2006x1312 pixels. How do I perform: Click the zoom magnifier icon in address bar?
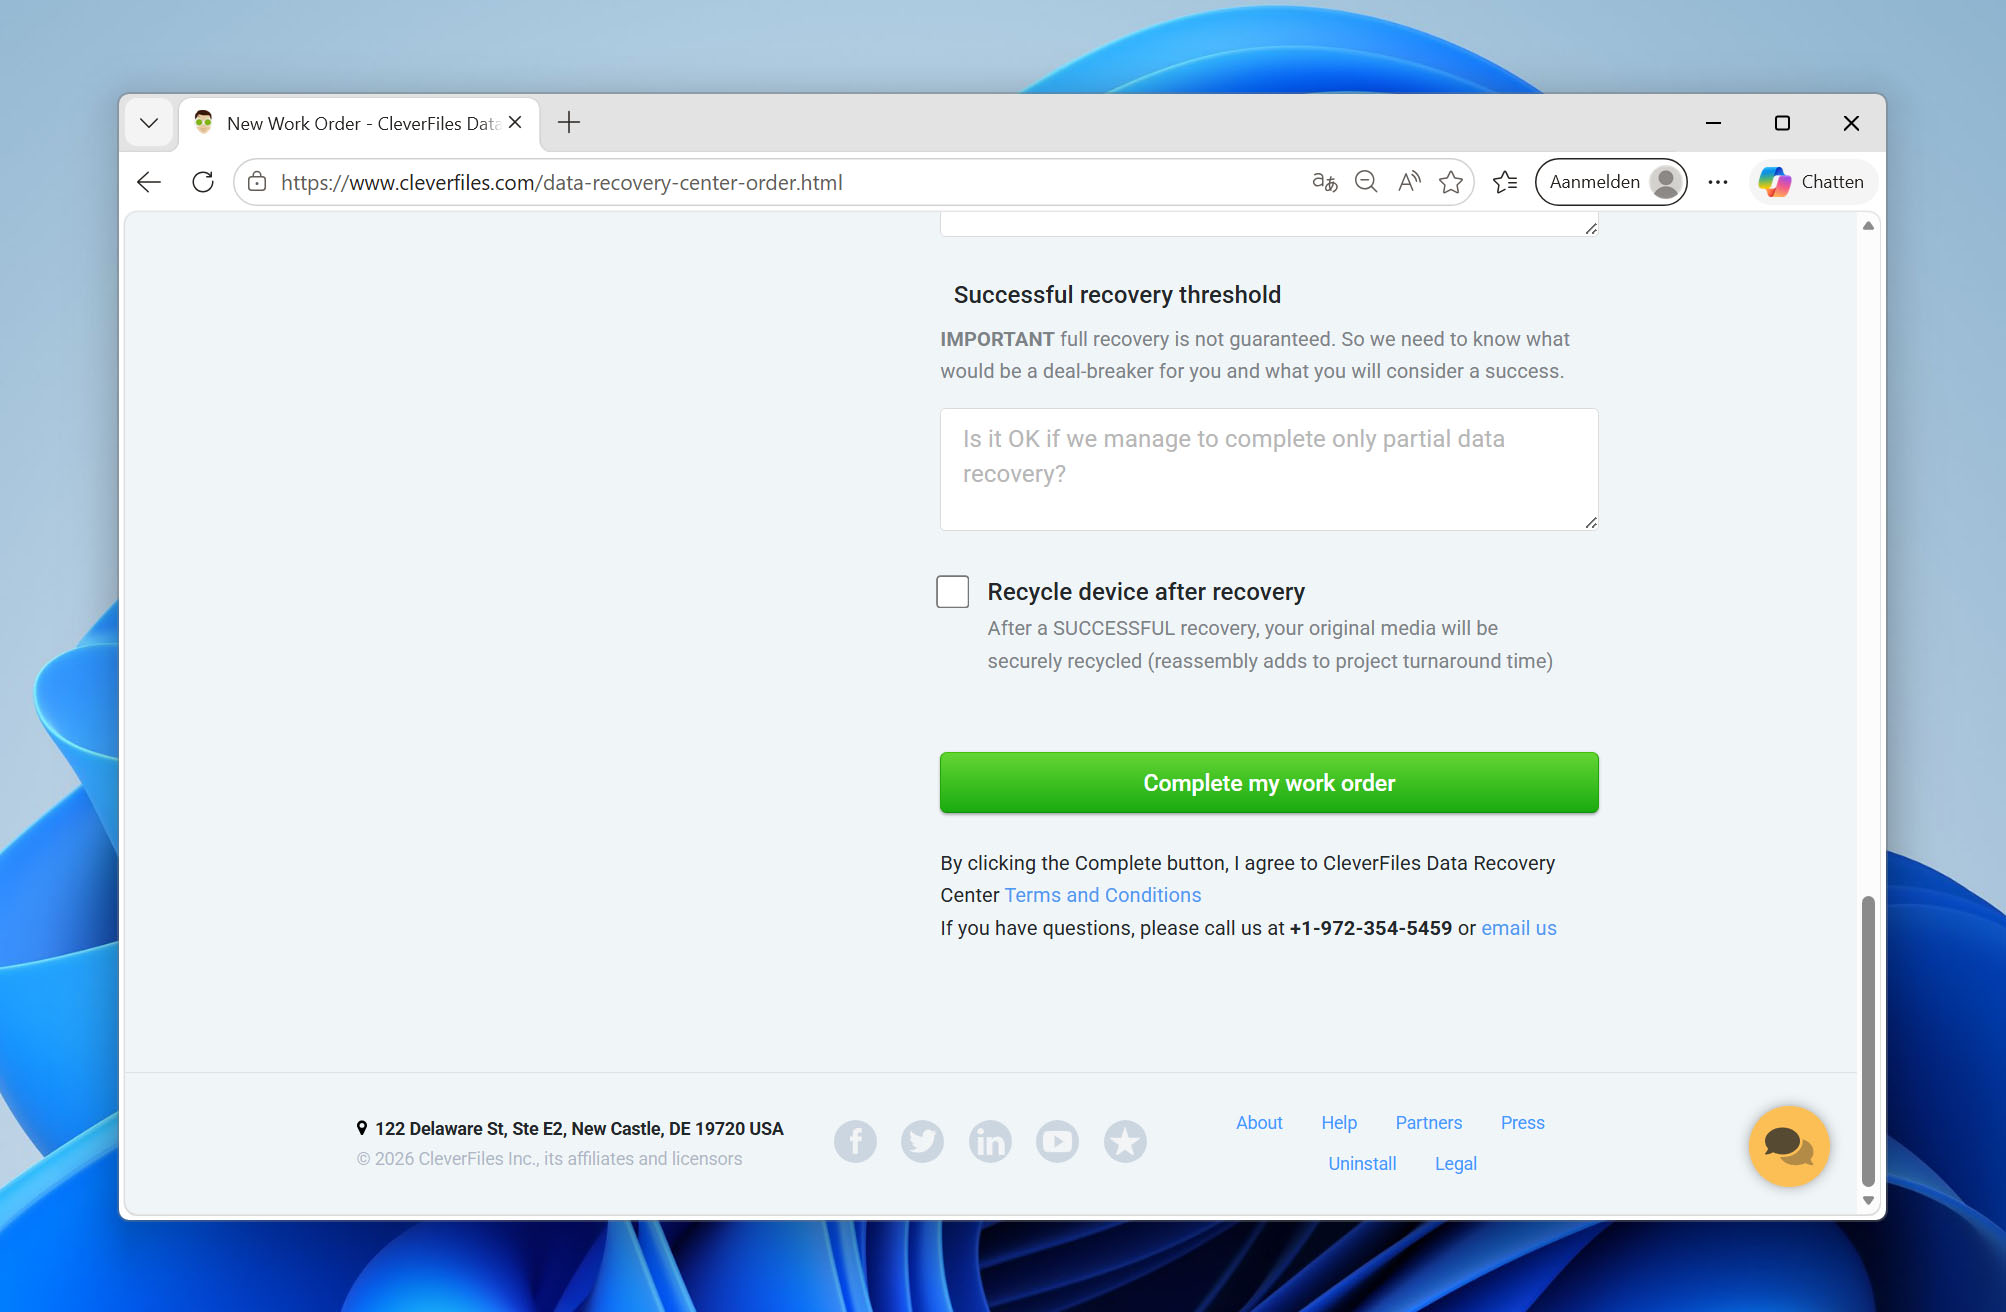click(x=1366, y=182)
